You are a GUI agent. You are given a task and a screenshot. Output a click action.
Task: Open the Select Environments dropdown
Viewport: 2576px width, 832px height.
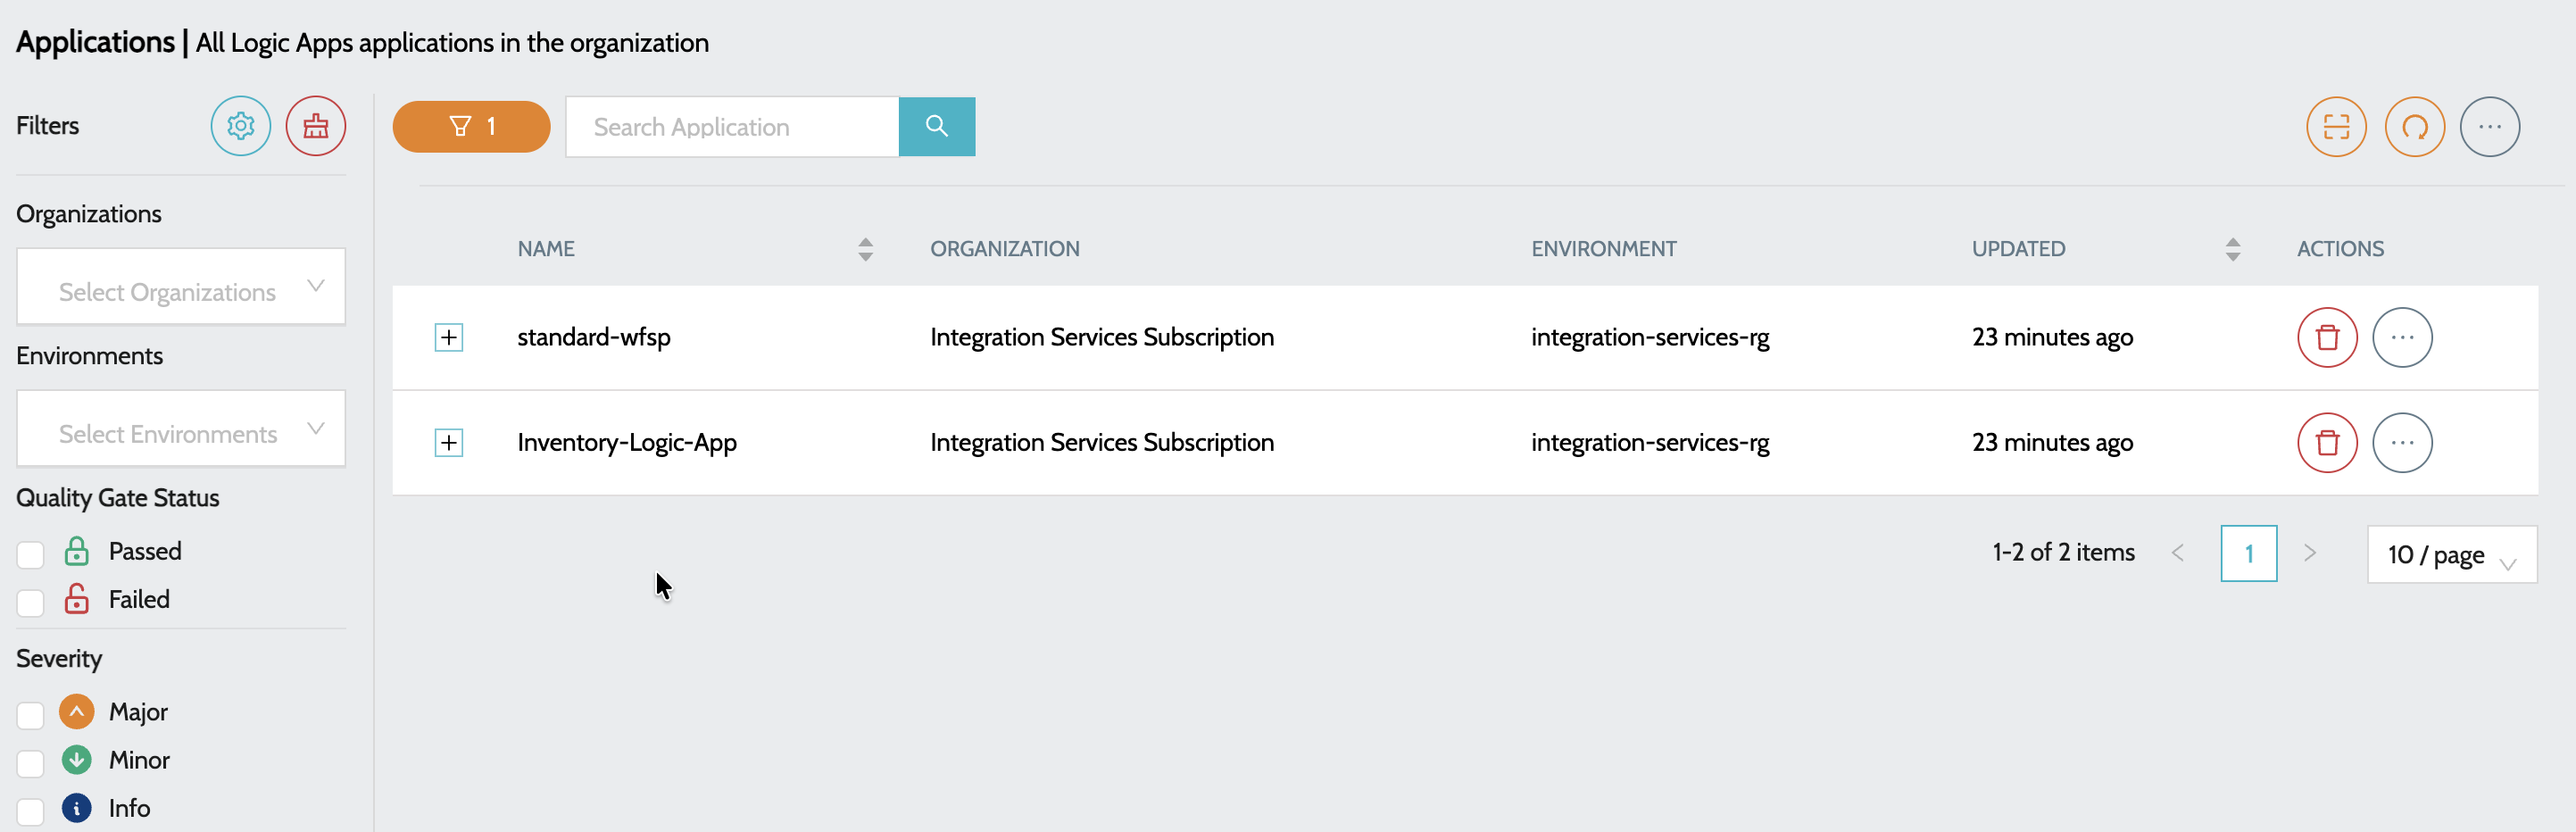click(180, 428)
